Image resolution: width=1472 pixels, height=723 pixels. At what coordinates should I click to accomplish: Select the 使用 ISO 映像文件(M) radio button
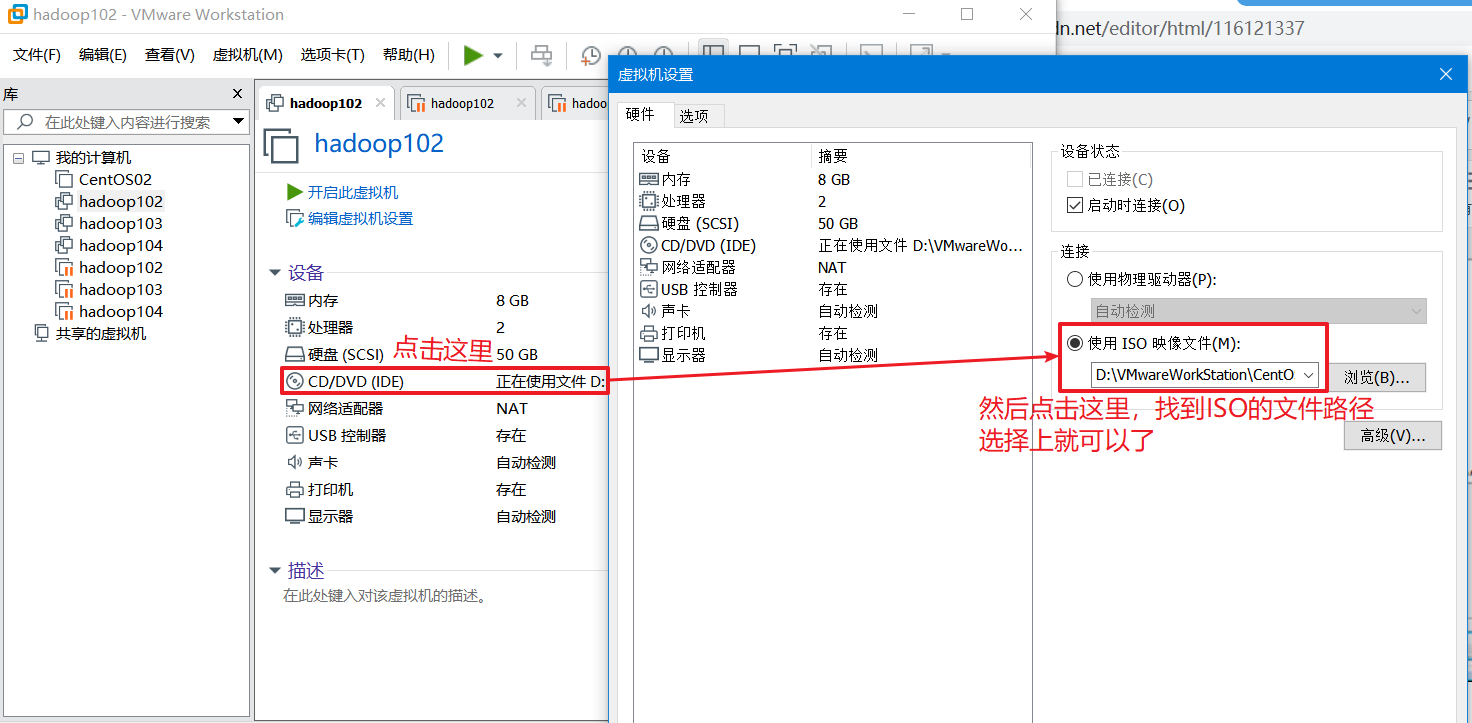coord(1075,343)
